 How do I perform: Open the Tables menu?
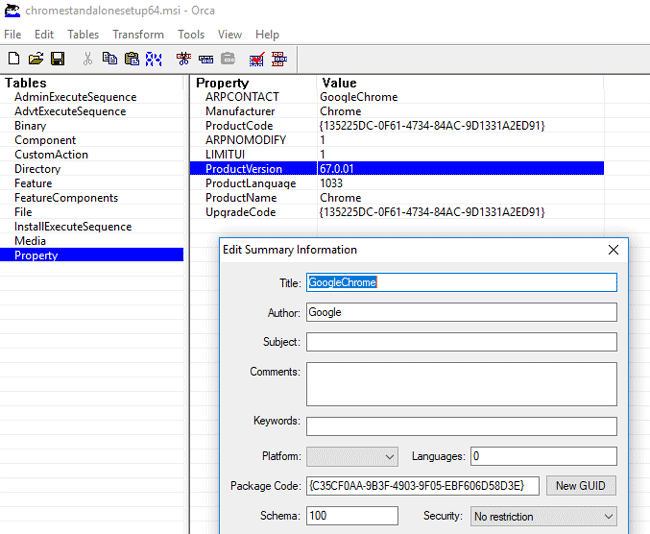(x=83, y=34)
